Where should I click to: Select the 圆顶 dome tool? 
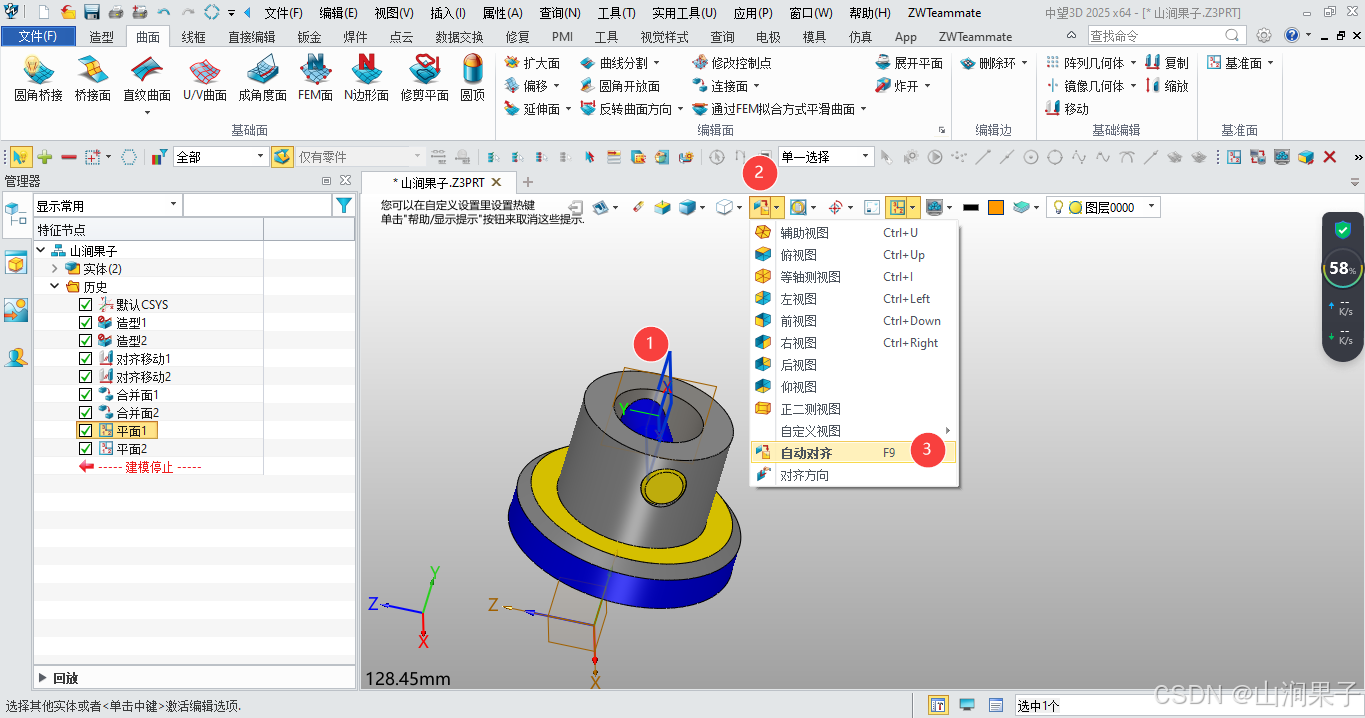(472, 79)
